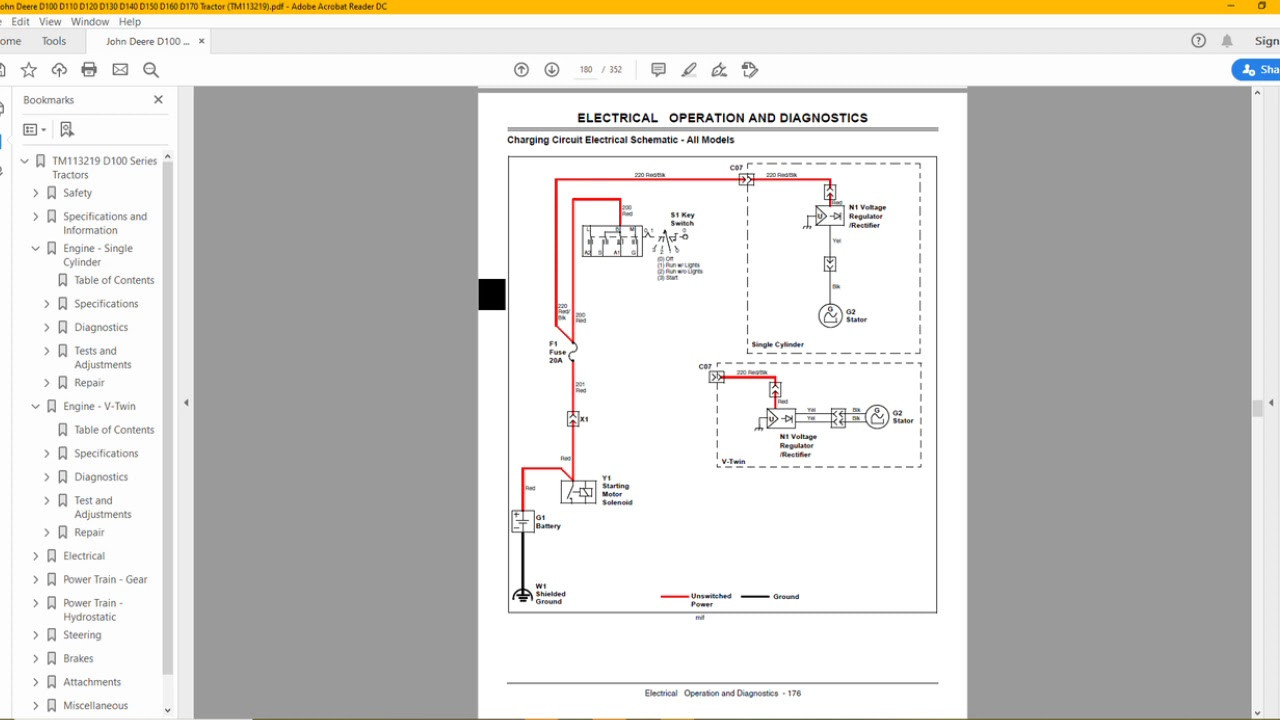Open the Attachments bookmark
The width and height of the screenshot is (1280, 720).
click(92, 682)
